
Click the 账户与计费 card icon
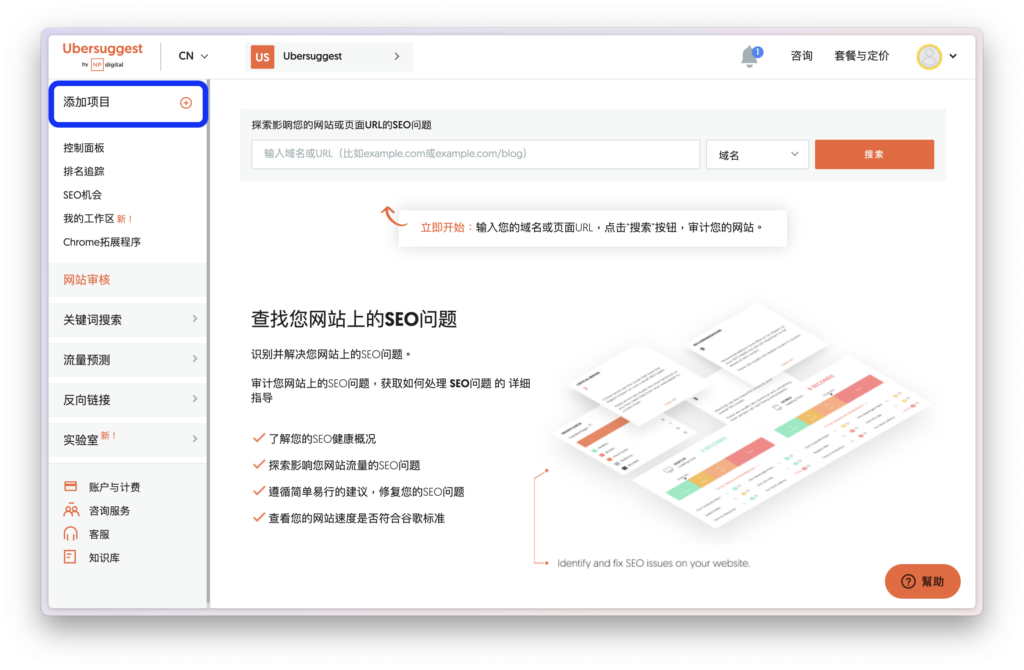(71, 487)
